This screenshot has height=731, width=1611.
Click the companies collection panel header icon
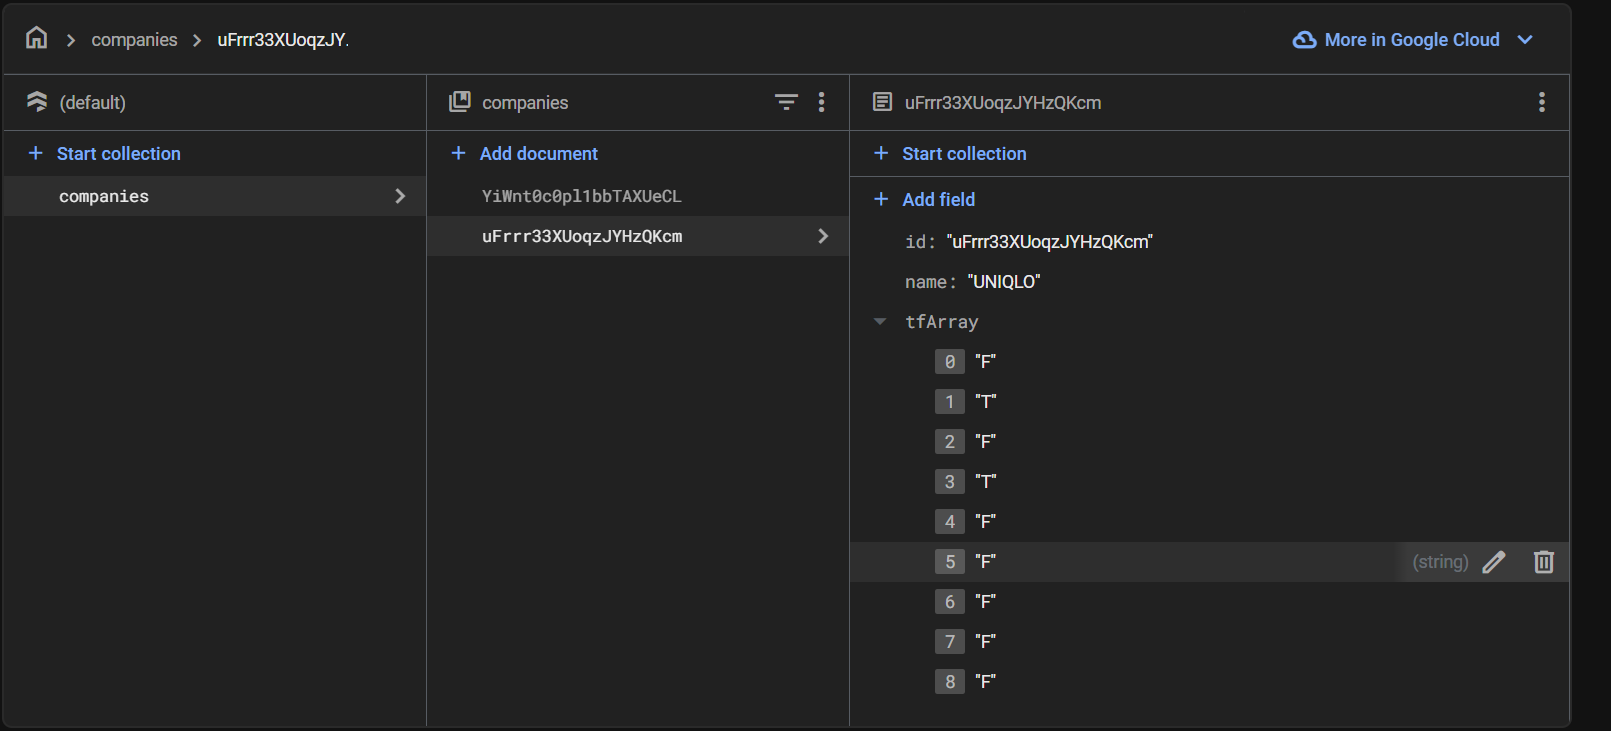click(460, 102)
